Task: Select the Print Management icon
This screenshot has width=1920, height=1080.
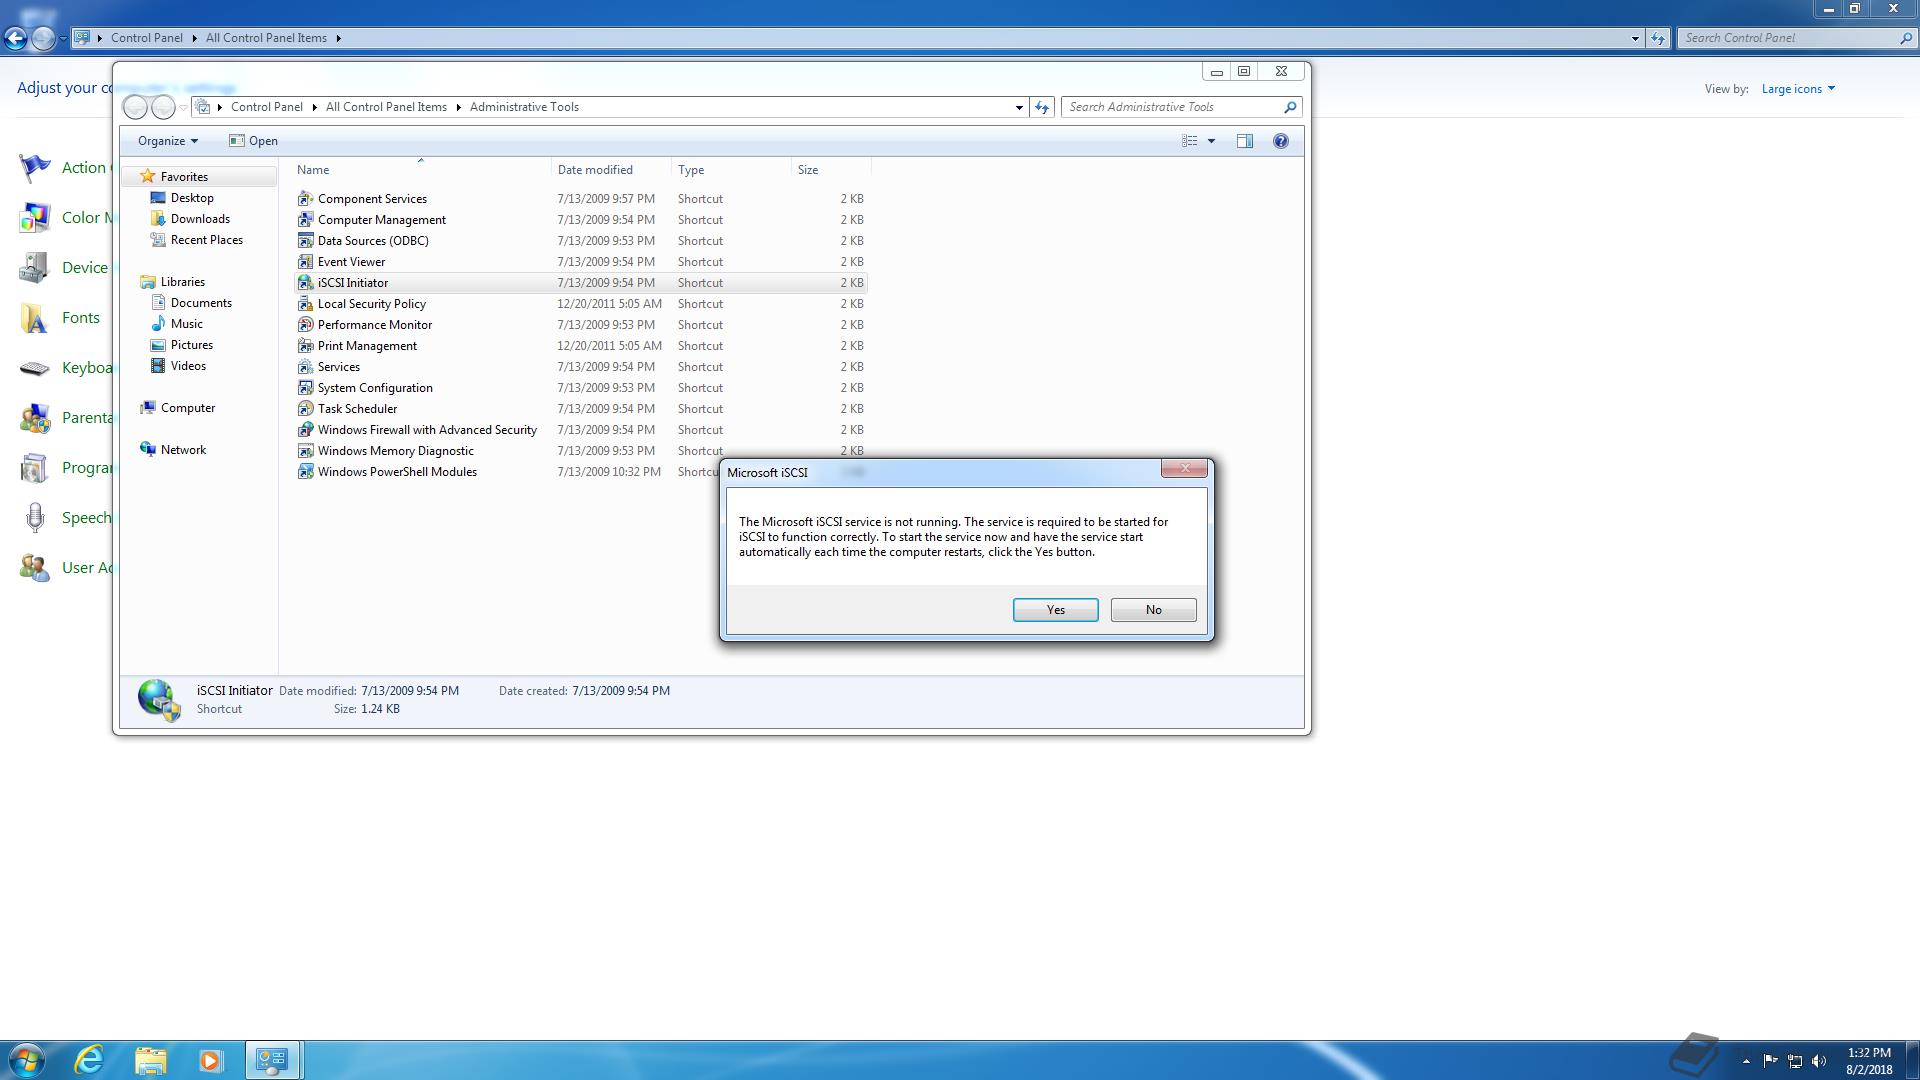Action: coord(305,346)
